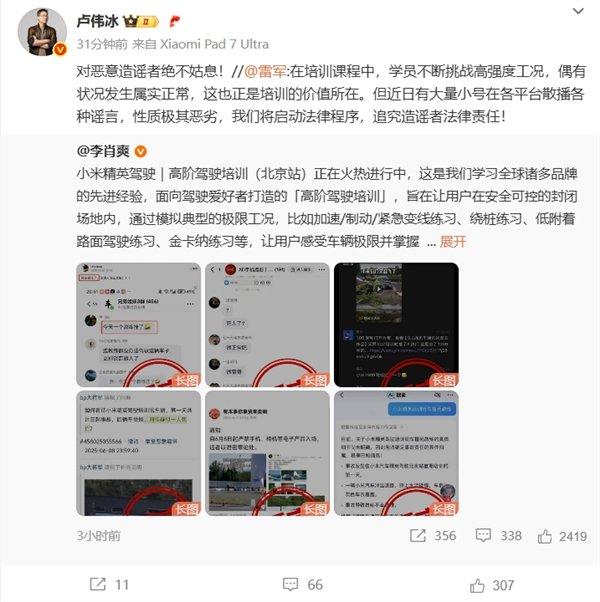Open this post's 66 comments
The image size is (600, 602).
click(303, 585)
